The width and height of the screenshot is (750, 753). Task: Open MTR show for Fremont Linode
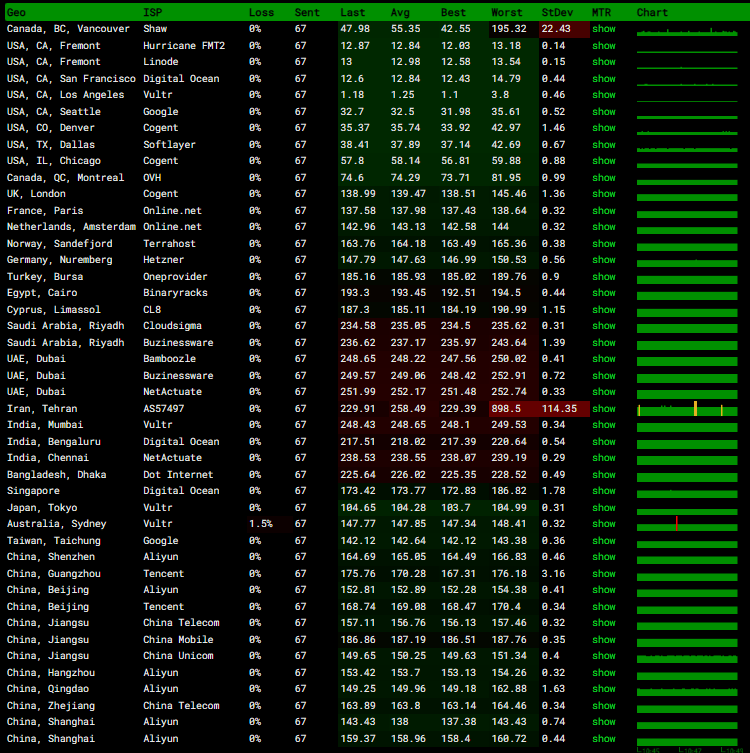pyautogui.click(x=604, y=62)
